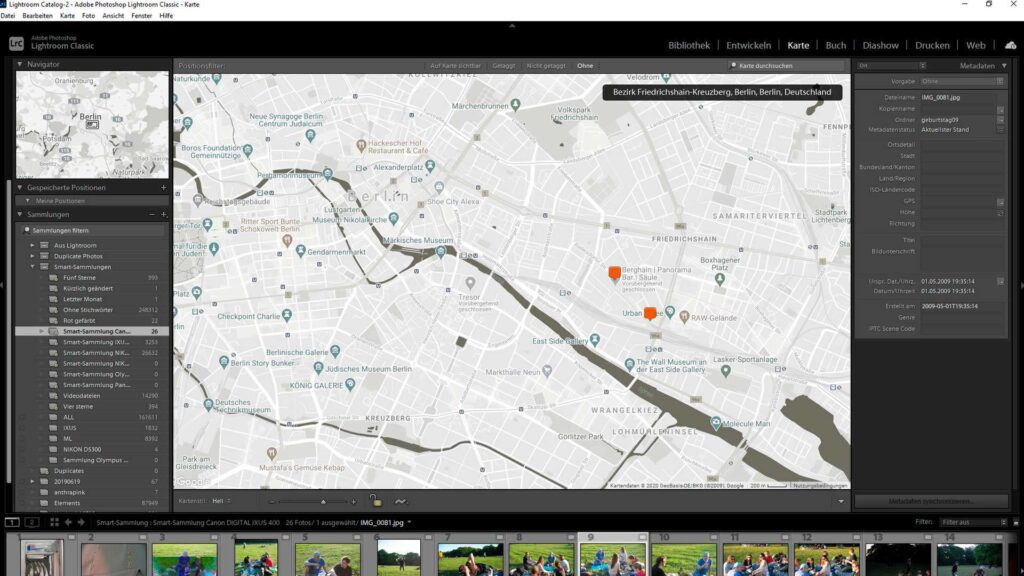Viewport: 1024px width, 576px height.
Task: Click the orange photo pin near Berghain
Action: (615, 272)
